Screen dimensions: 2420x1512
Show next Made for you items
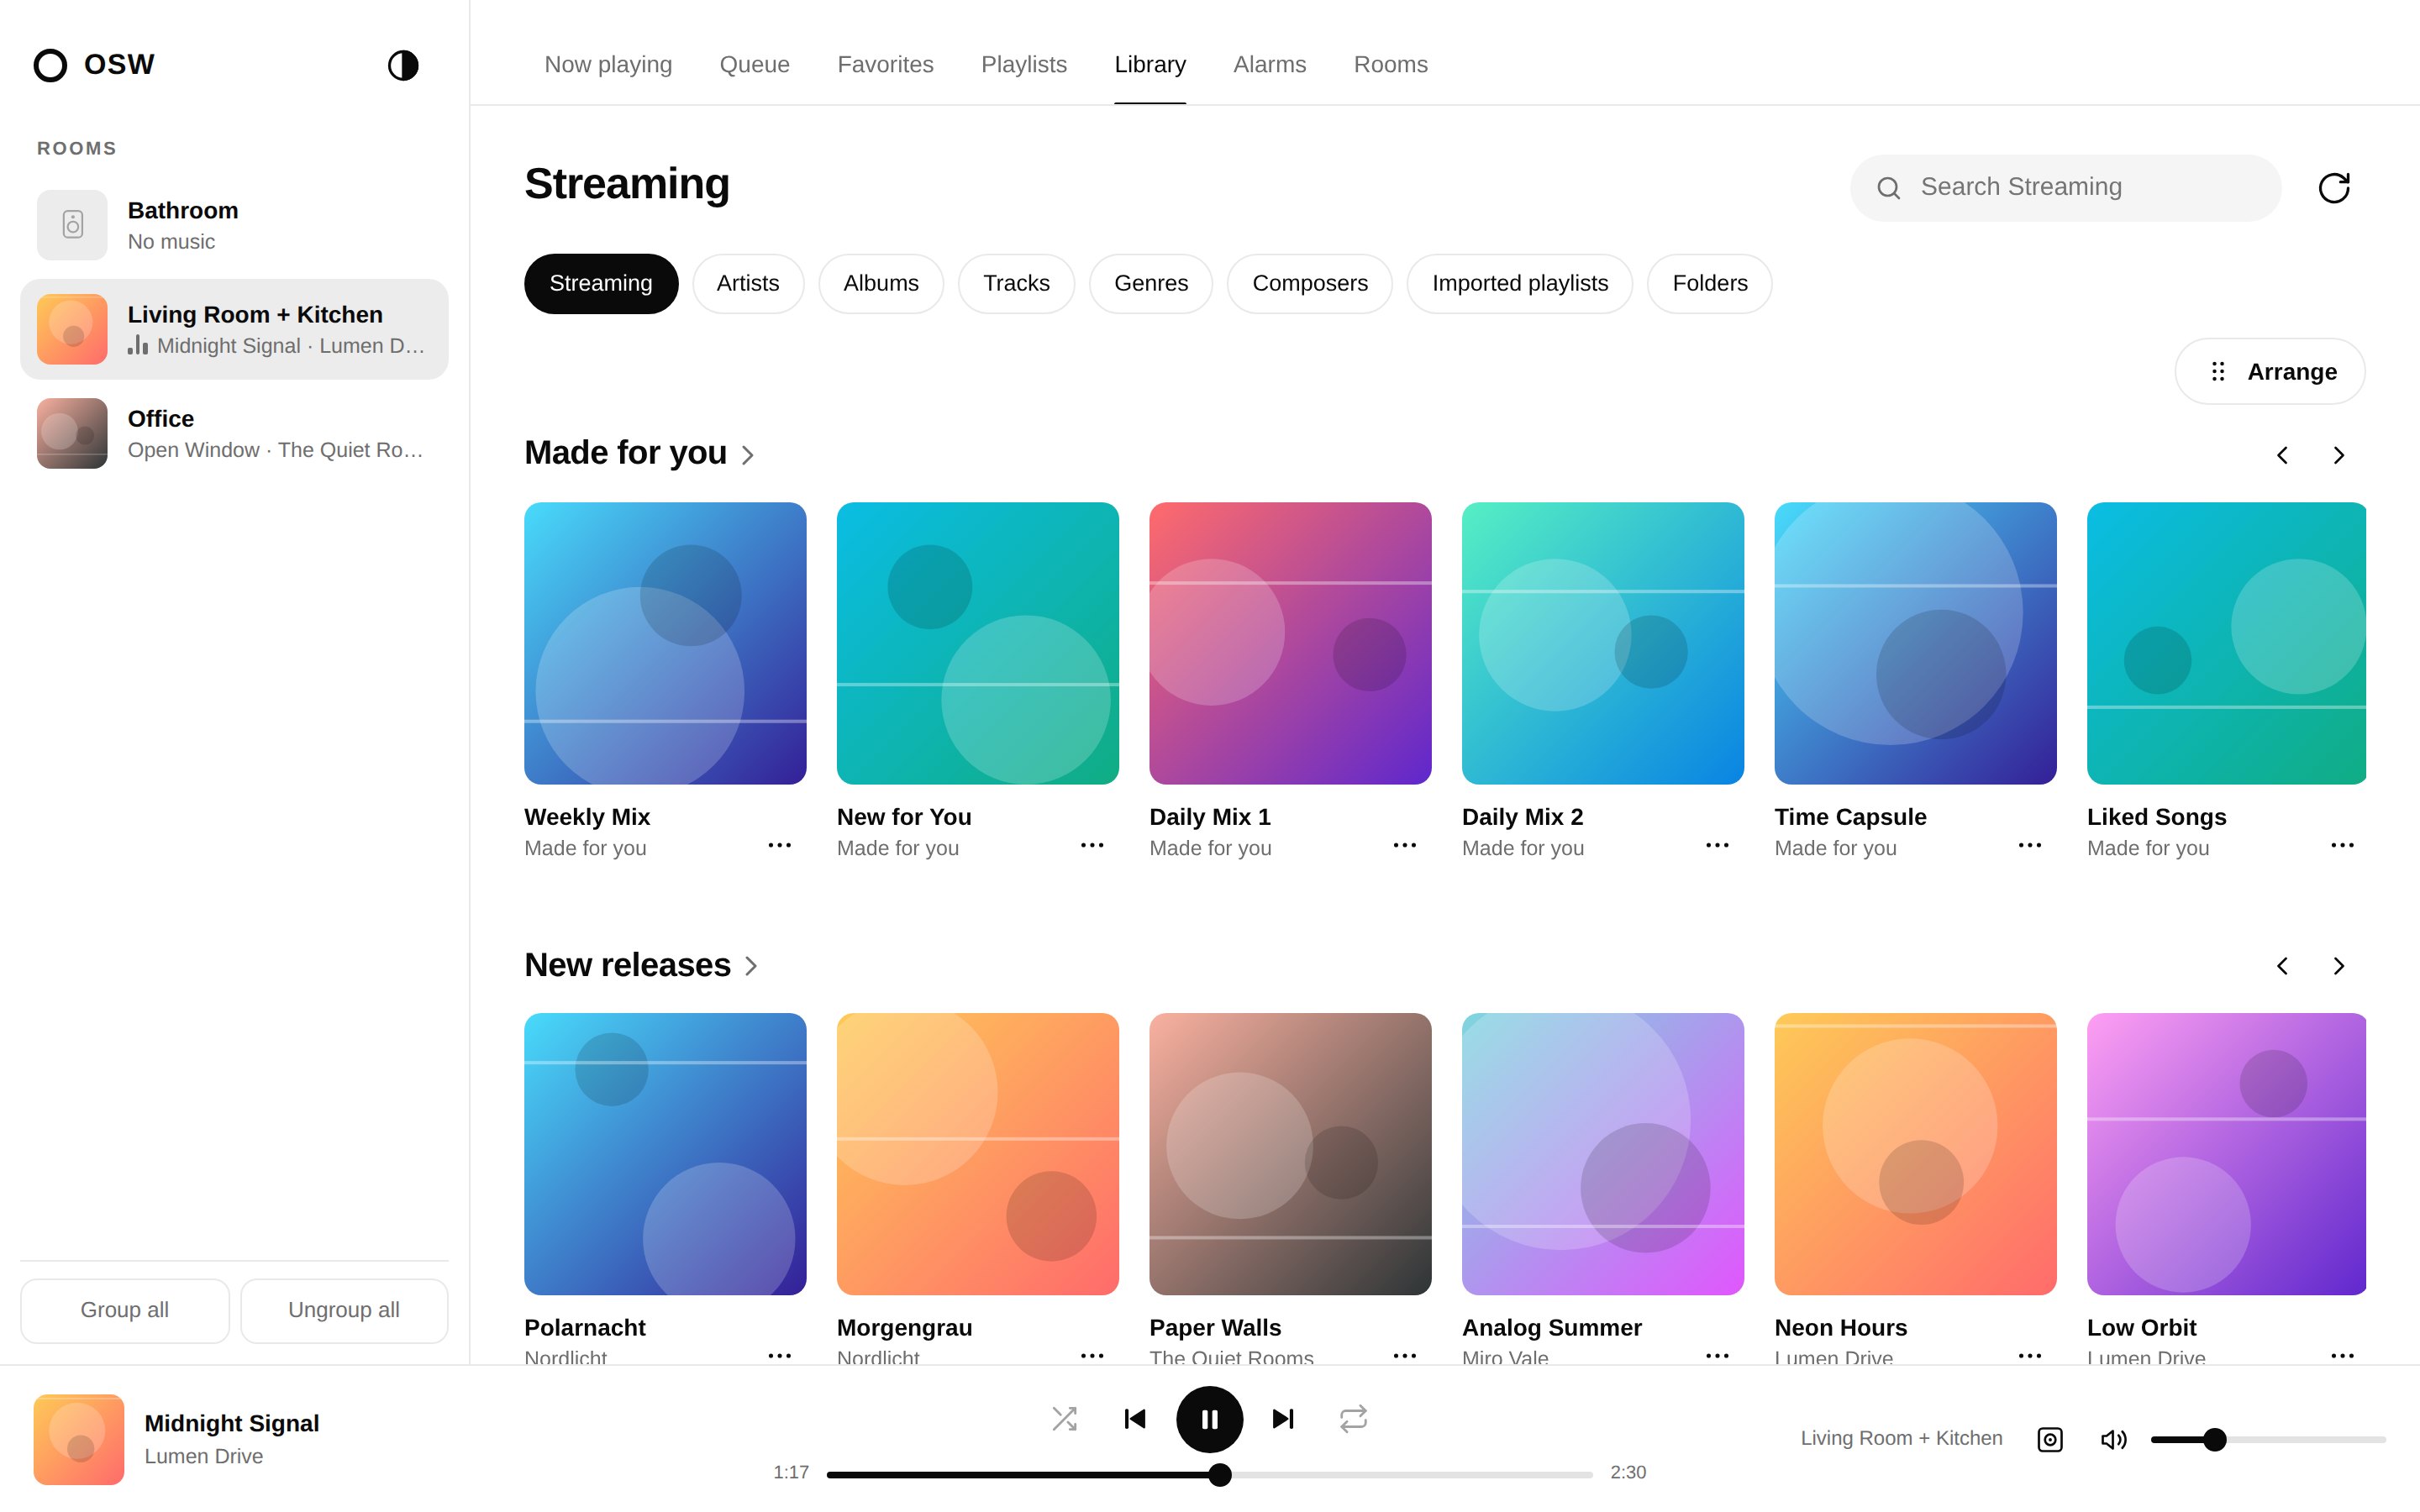tap(2338, 455)
